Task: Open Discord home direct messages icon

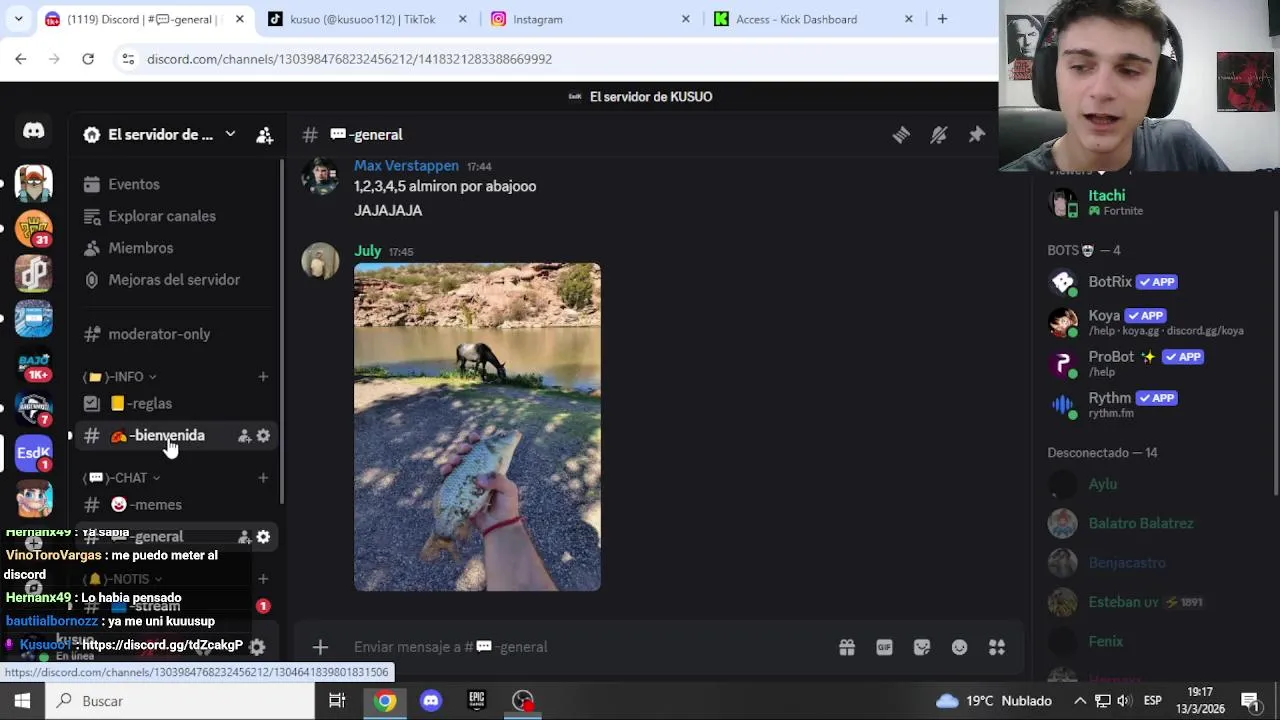Action: click(34, 131)
